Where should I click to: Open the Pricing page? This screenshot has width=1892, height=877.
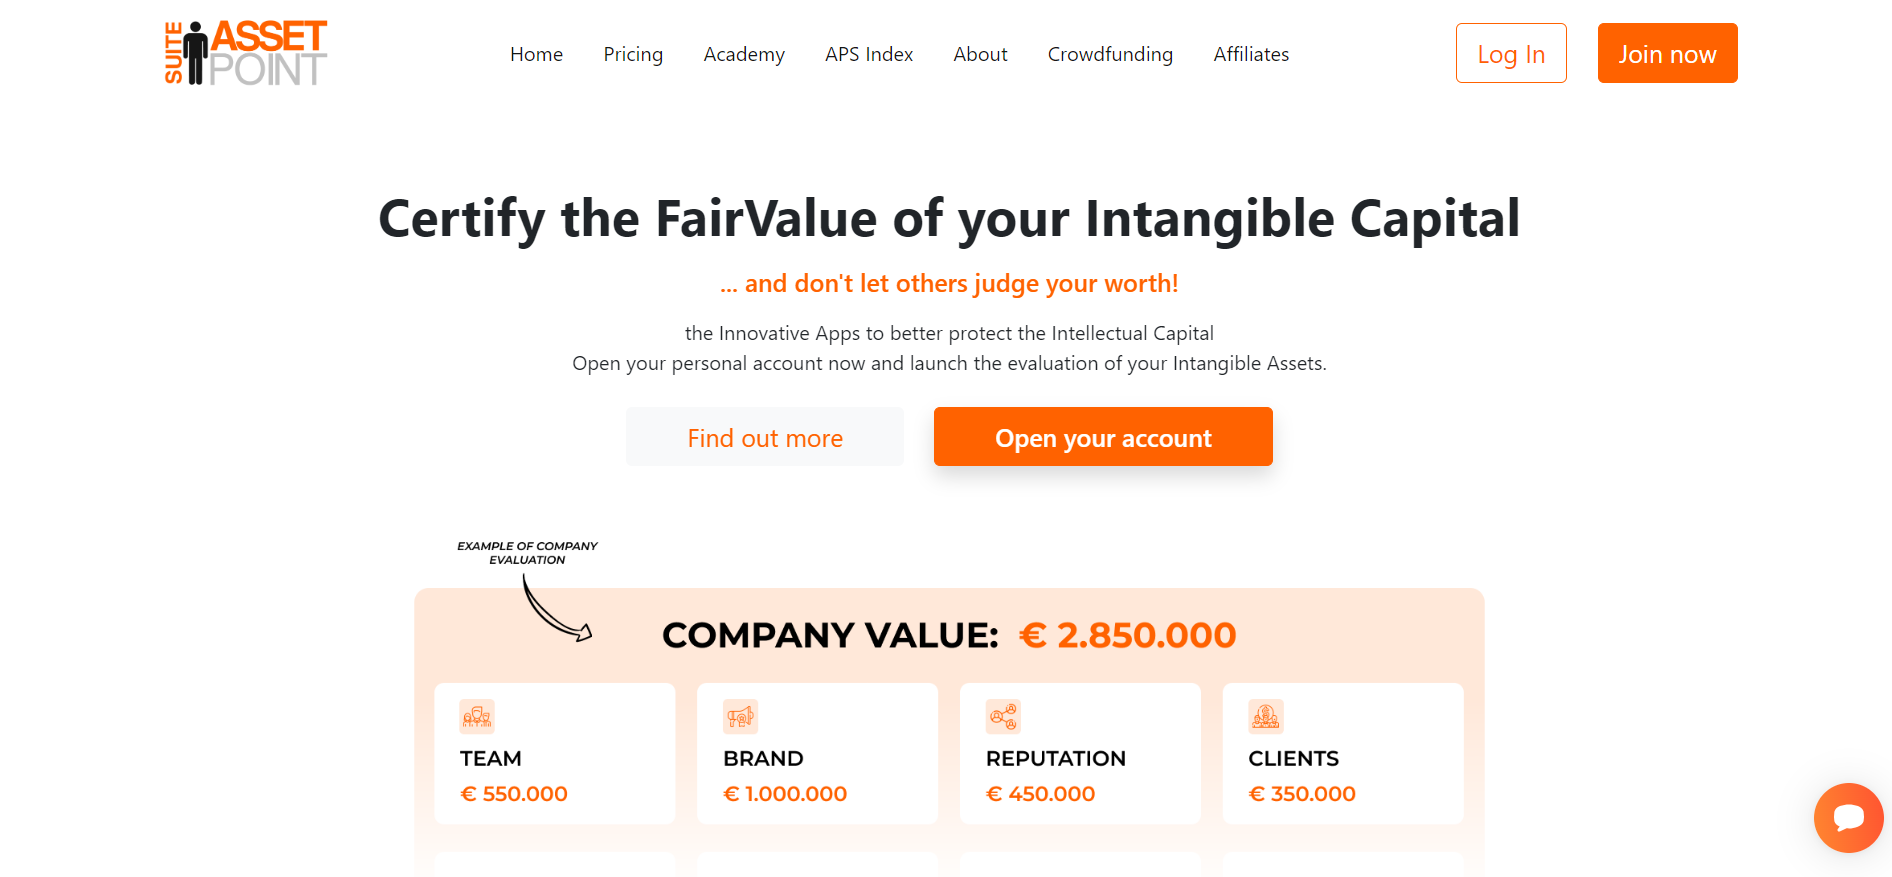(633, 54)
